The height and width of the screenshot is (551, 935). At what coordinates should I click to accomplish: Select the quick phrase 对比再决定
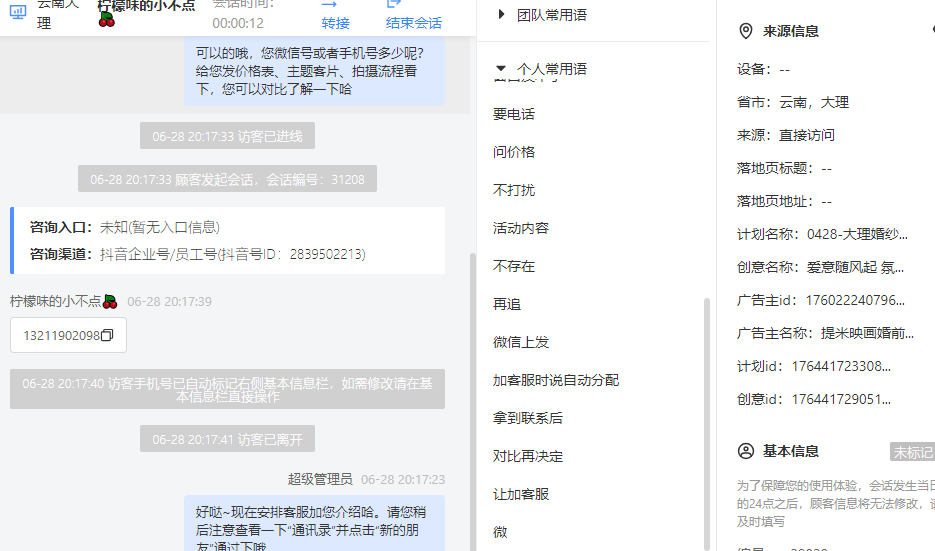pyautogui.click(x=528, y=456)
